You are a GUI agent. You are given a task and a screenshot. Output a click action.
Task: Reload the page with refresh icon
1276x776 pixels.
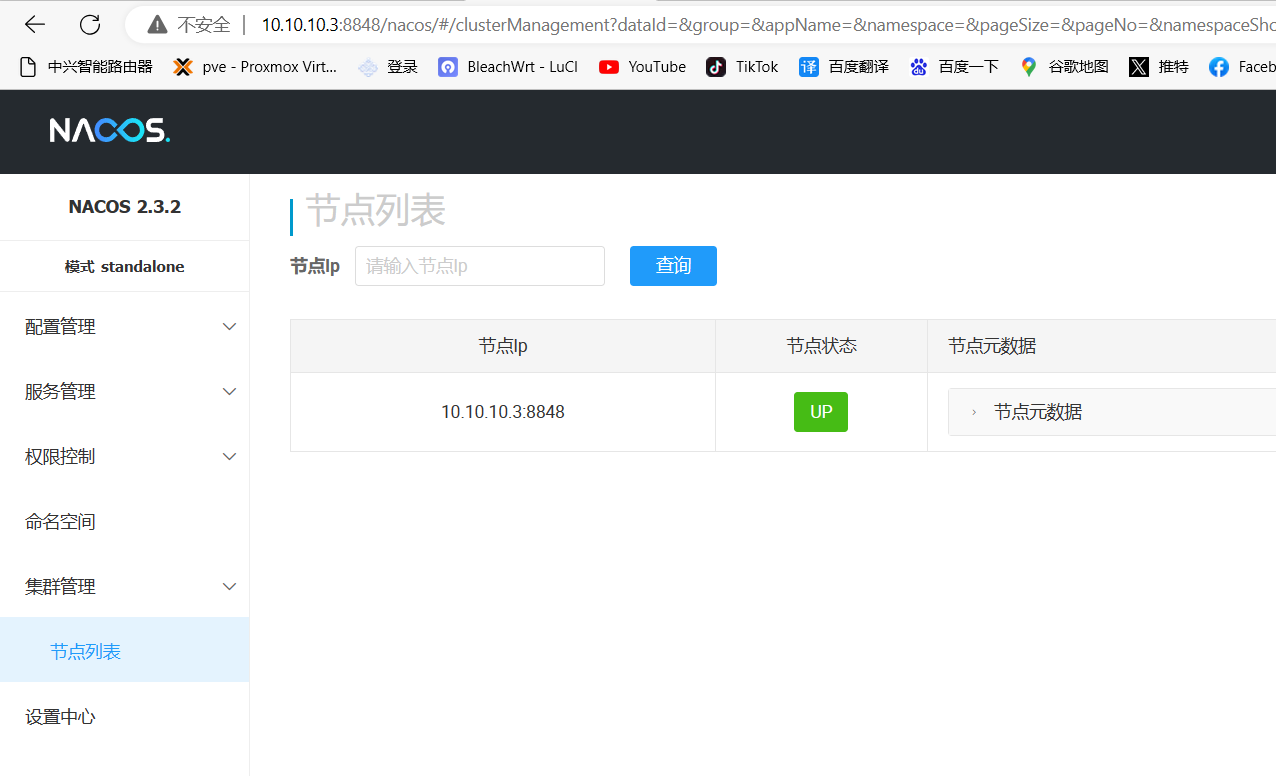pyautogui.click(x=90, y=25)
